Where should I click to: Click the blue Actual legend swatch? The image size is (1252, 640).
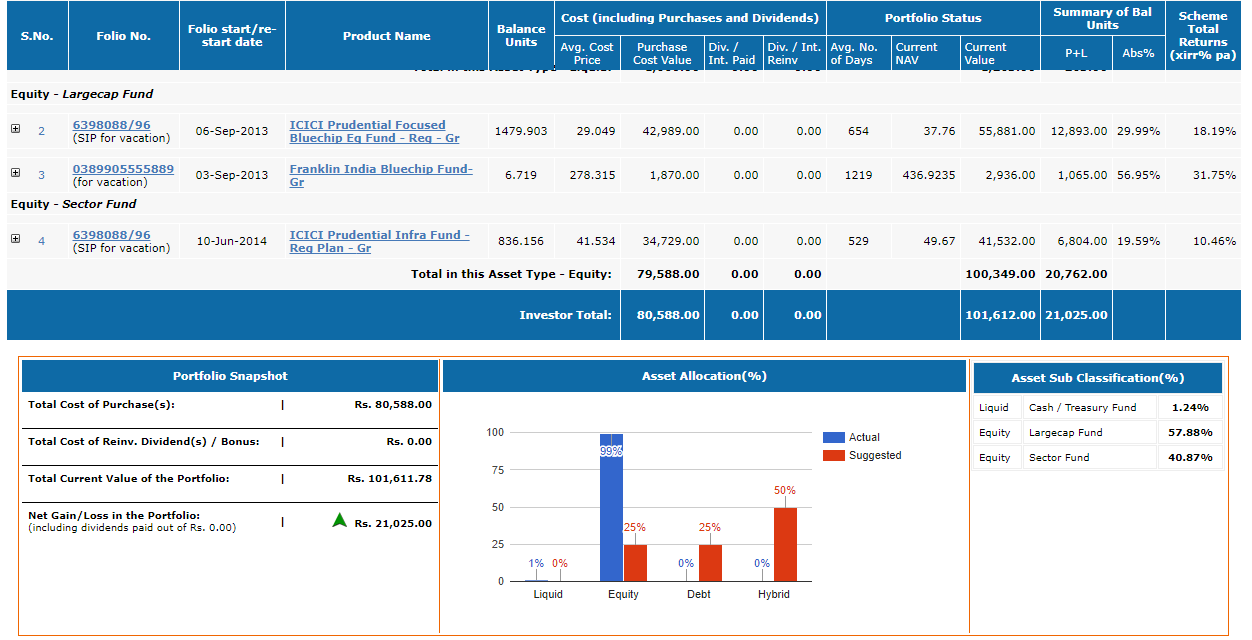click(x=833, y=437)
